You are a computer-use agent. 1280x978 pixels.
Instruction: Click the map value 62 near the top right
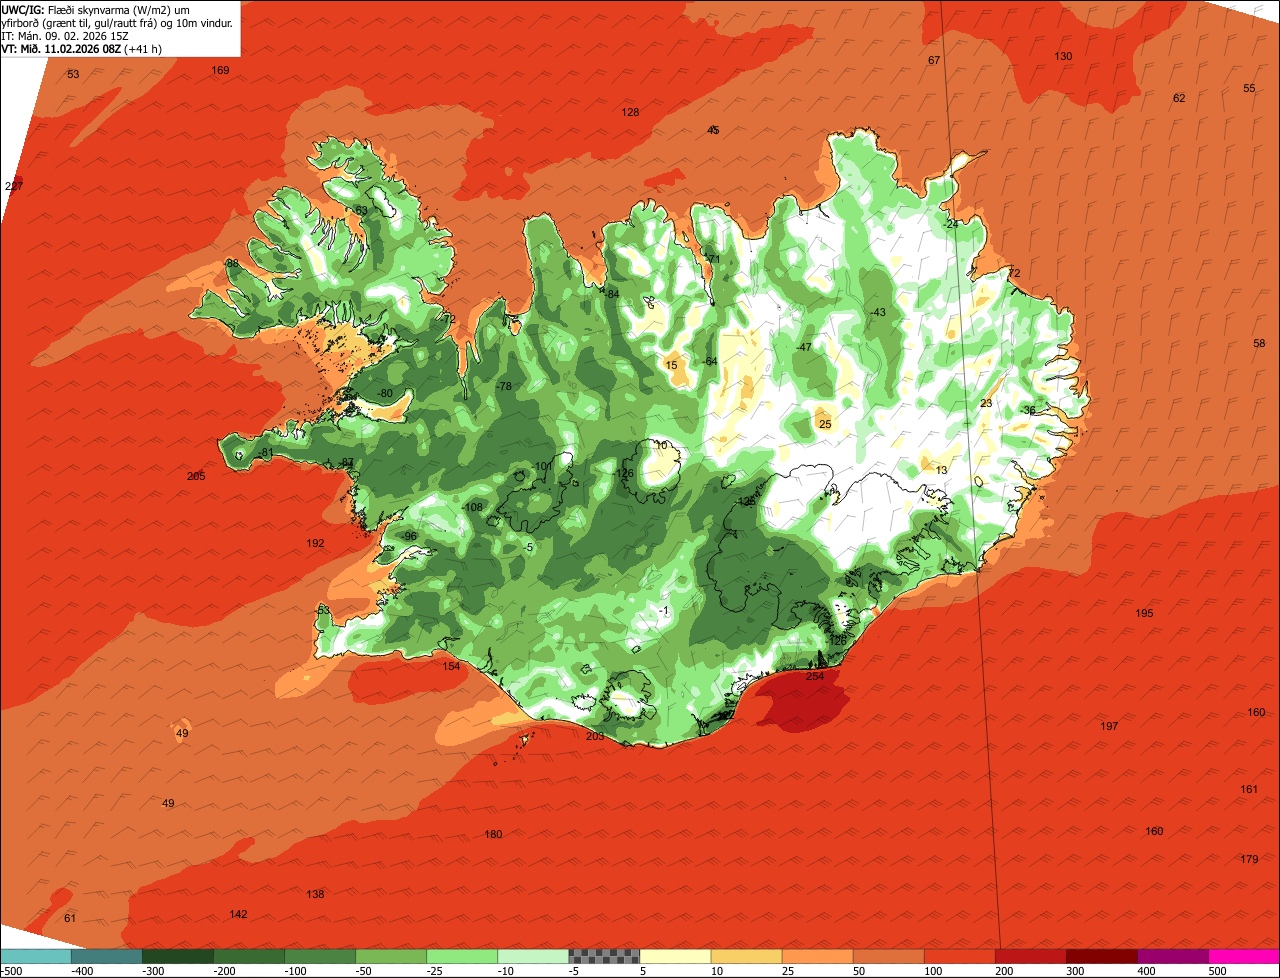pyautogui.click(x=1179, y=98)
